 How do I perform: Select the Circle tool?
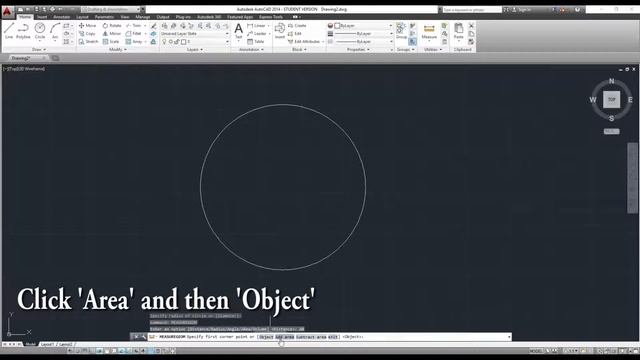[x=40, y=31]
